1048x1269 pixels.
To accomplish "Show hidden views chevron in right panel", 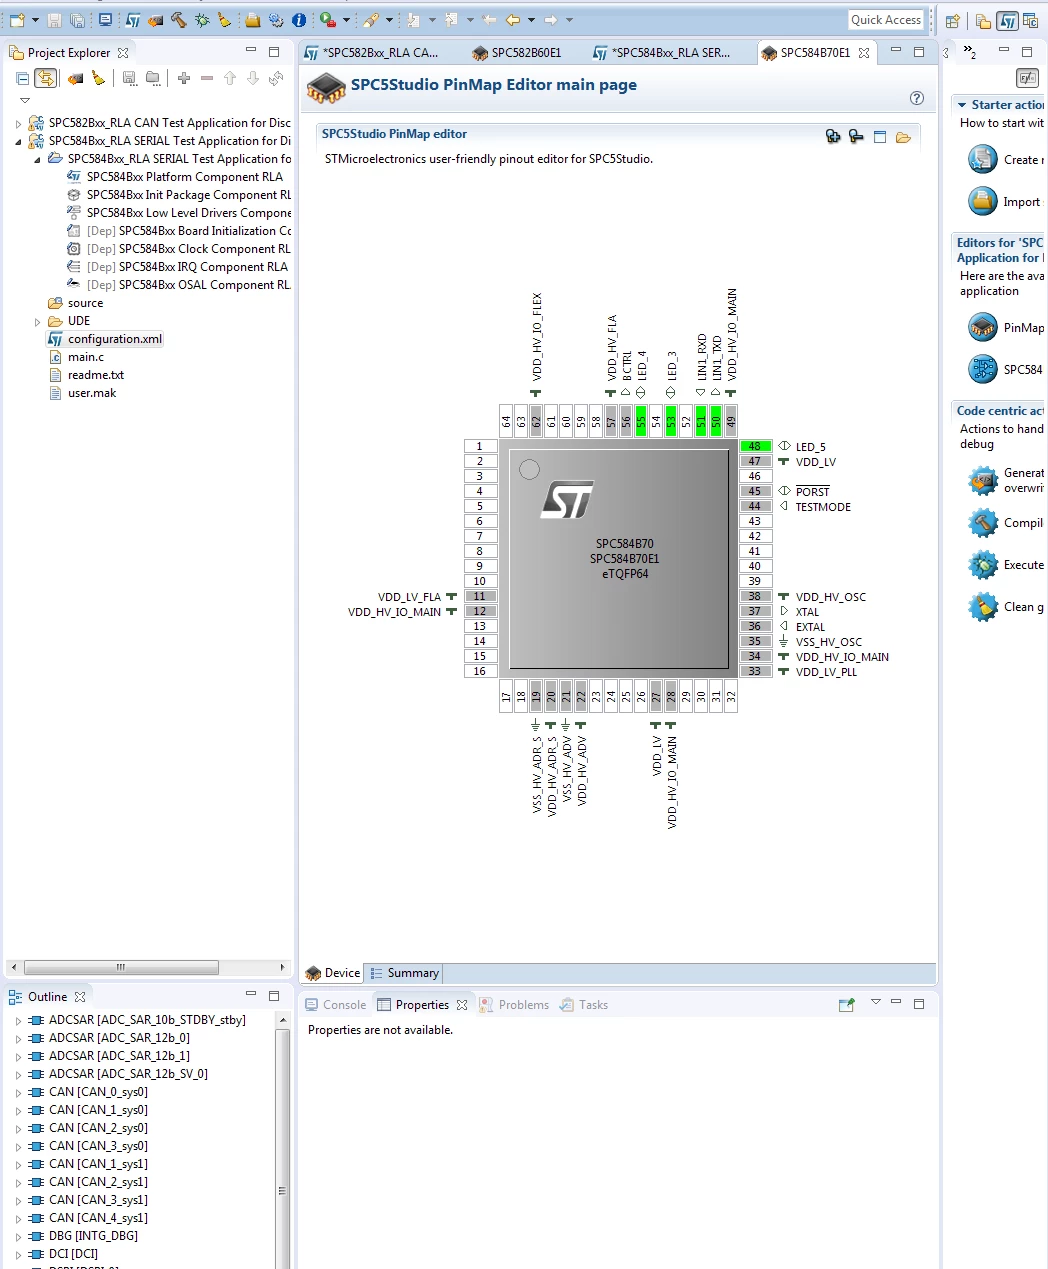I will tap(969, 52).
